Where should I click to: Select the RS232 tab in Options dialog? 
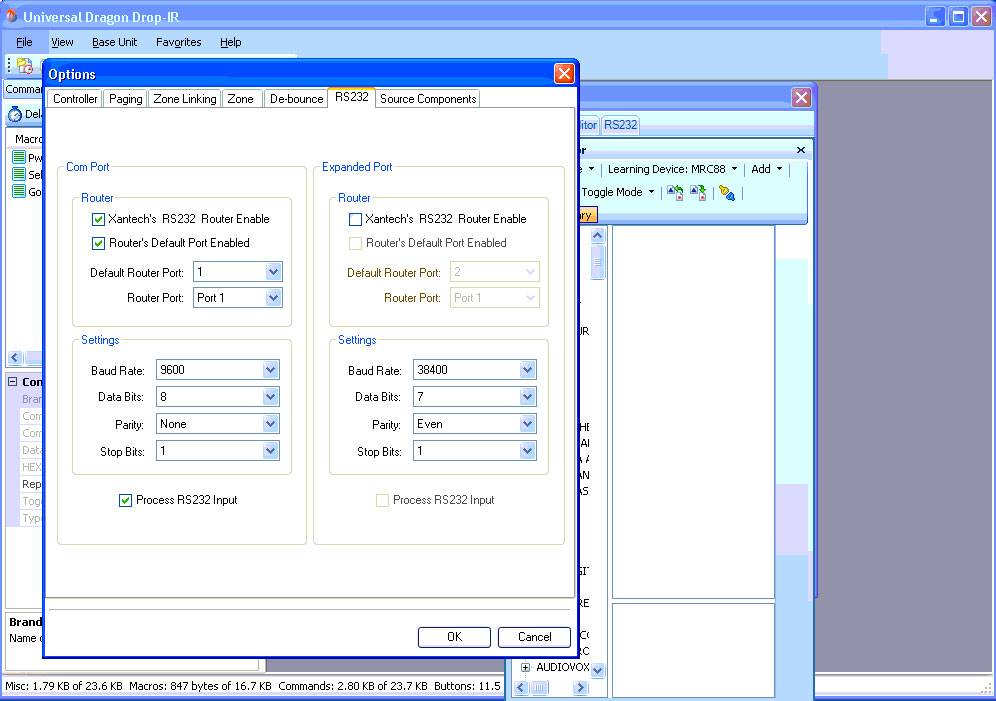click(352, 97)
